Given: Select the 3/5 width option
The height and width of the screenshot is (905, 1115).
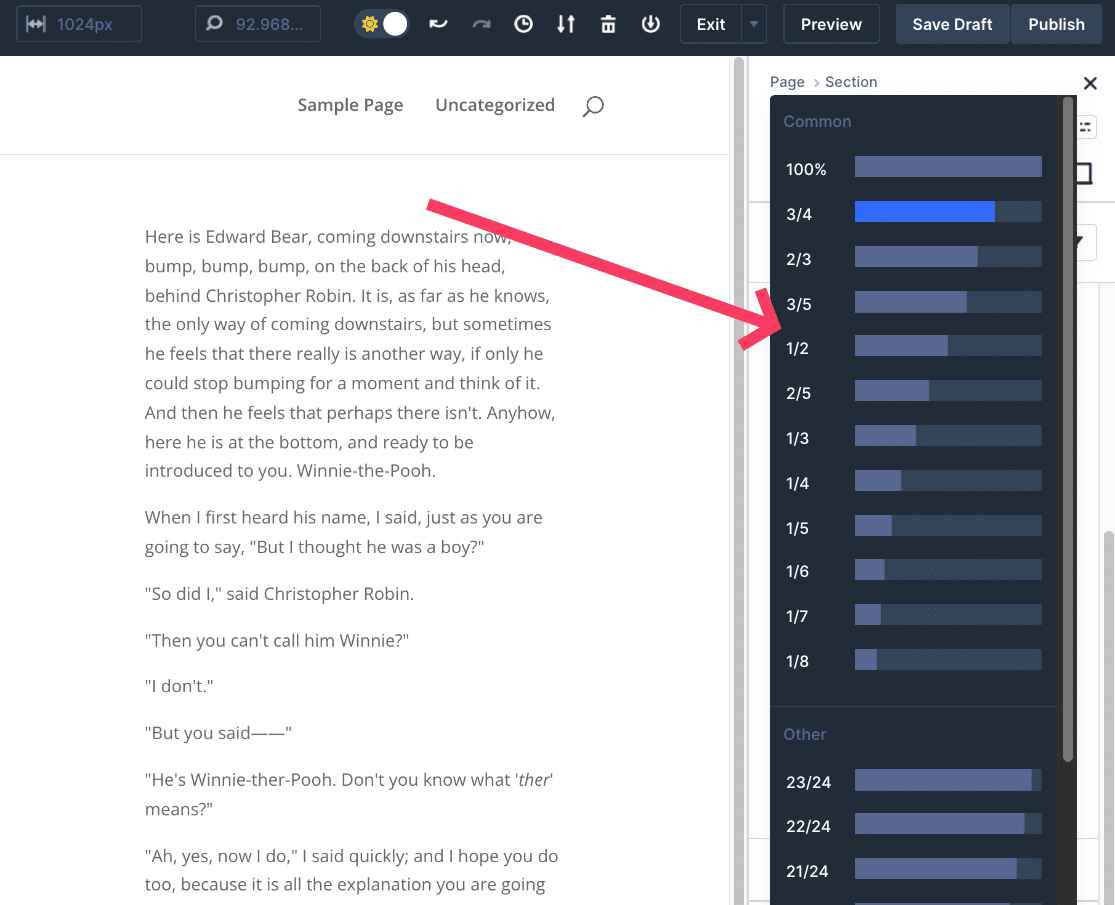Looking at the screenshot, I should point(913,303).
